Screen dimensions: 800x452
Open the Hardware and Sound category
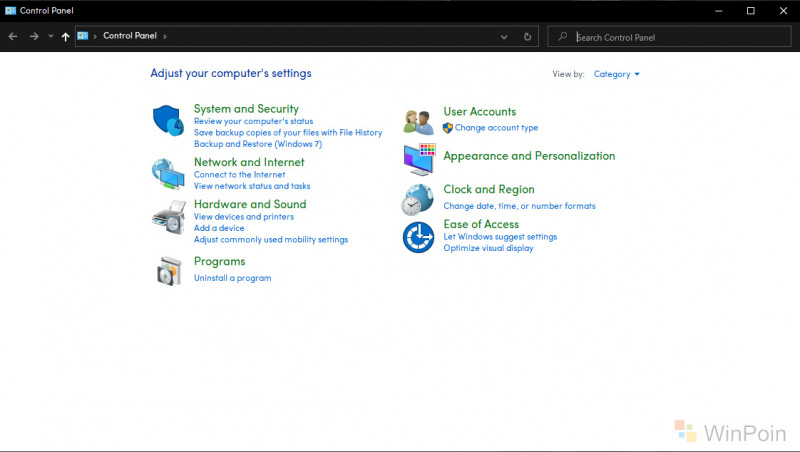[250, 204]
